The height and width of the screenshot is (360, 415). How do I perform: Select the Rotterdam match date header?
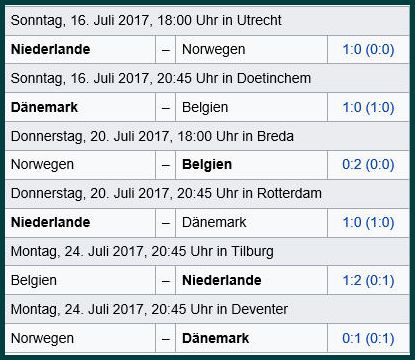[207, 194]
